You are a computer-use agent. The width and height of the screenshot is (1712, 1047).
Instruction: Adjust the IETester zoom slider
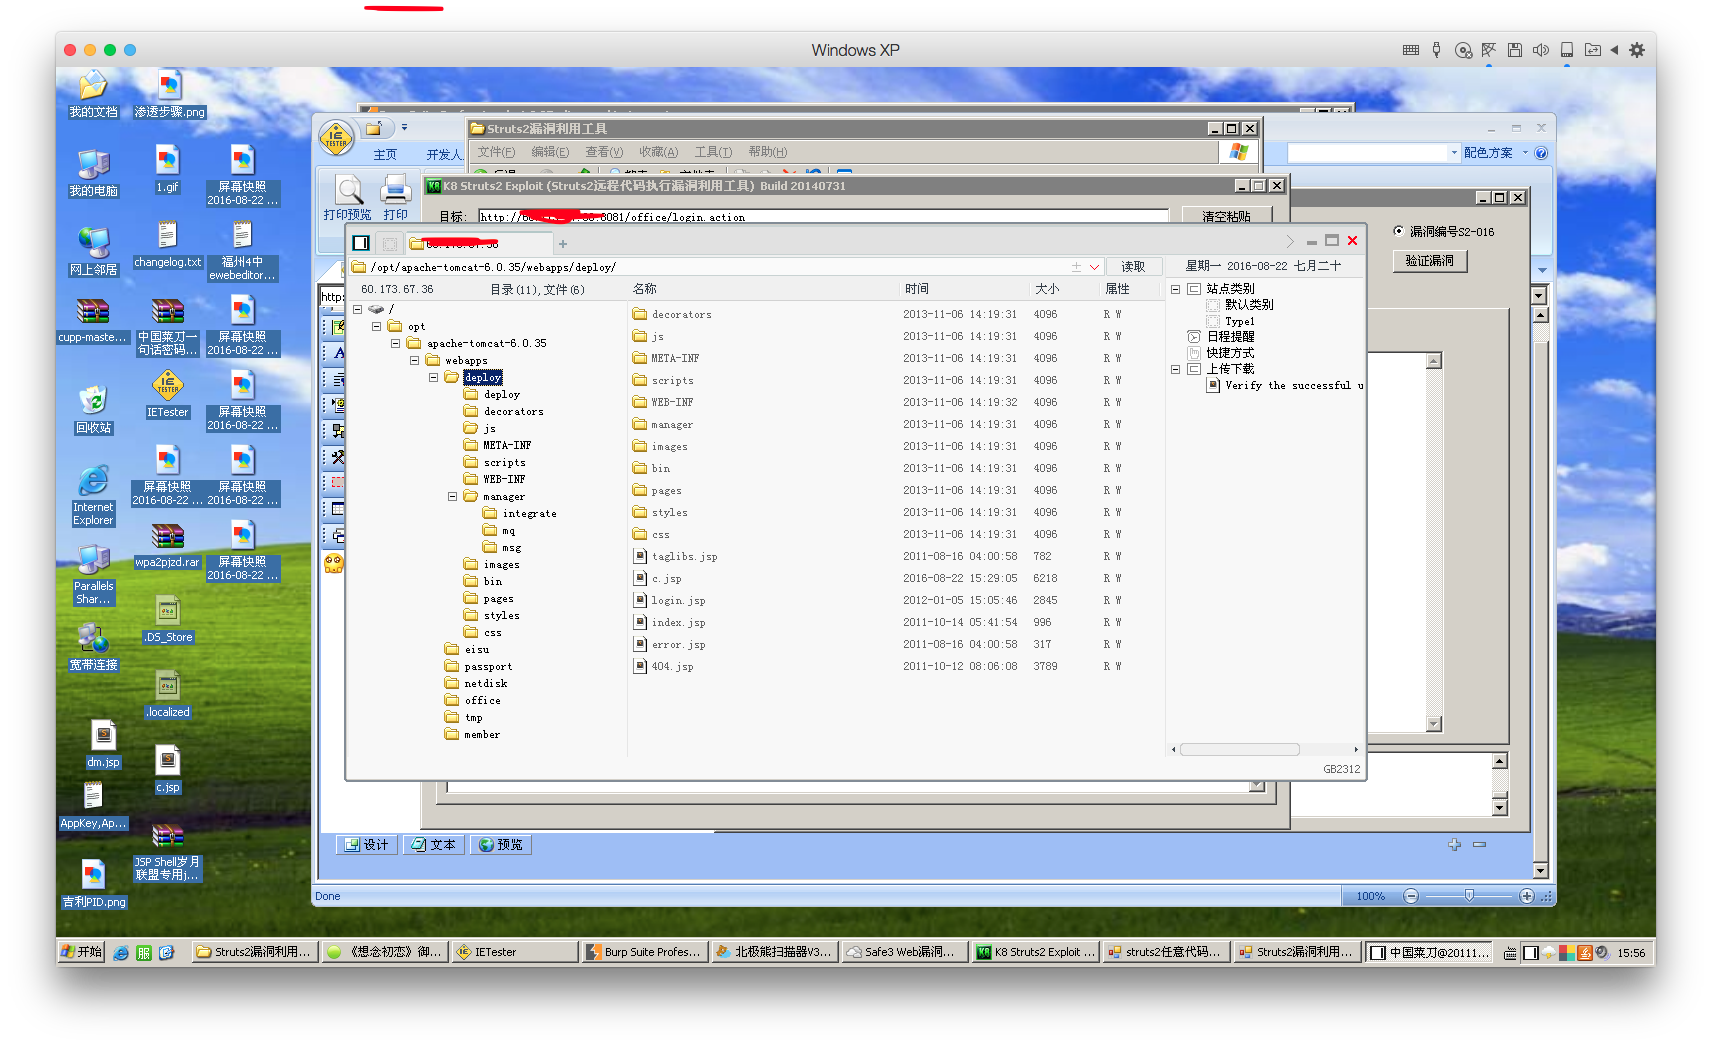click(x=1469, y=896)
